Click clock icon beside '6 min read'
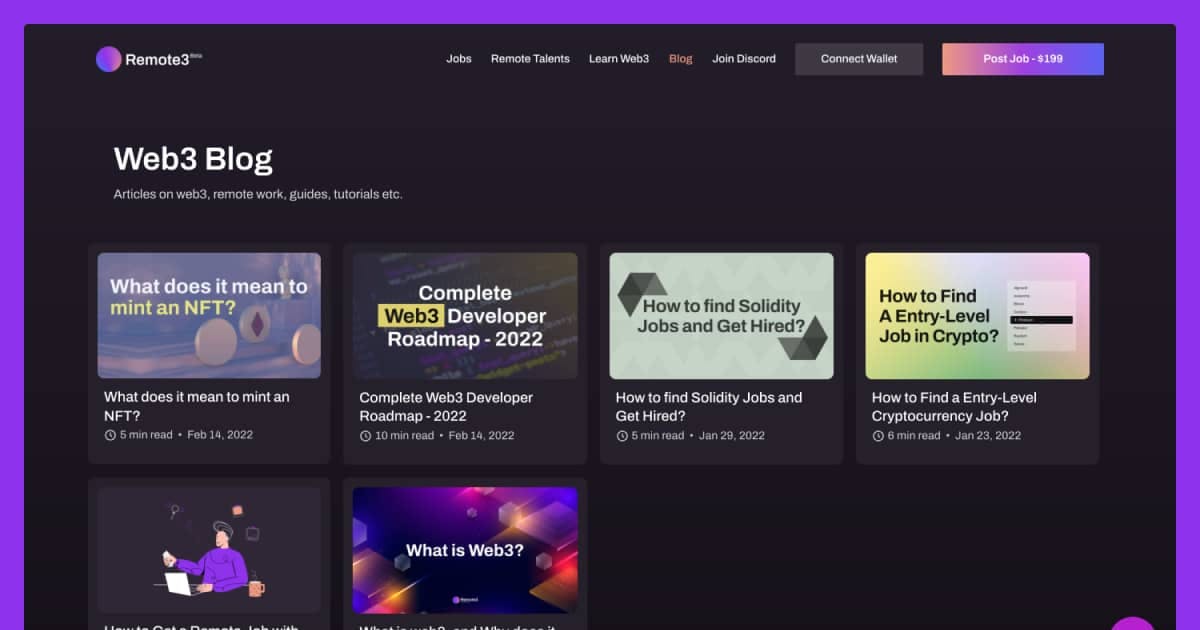Viewport: 1200px width, 630px height. (x=878, y=436)
